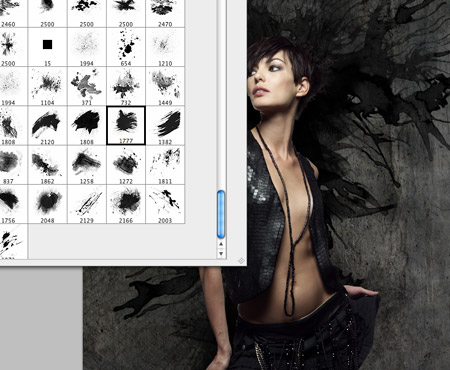450x370 pixels.
Task: Click the scrollbar down arrow
Action: tap(221, 254)
